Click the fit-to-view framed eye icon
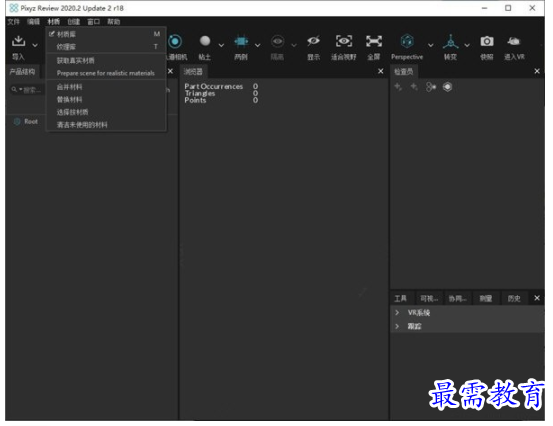The width and height of the screenshot is (553, 426). [344, 41]
